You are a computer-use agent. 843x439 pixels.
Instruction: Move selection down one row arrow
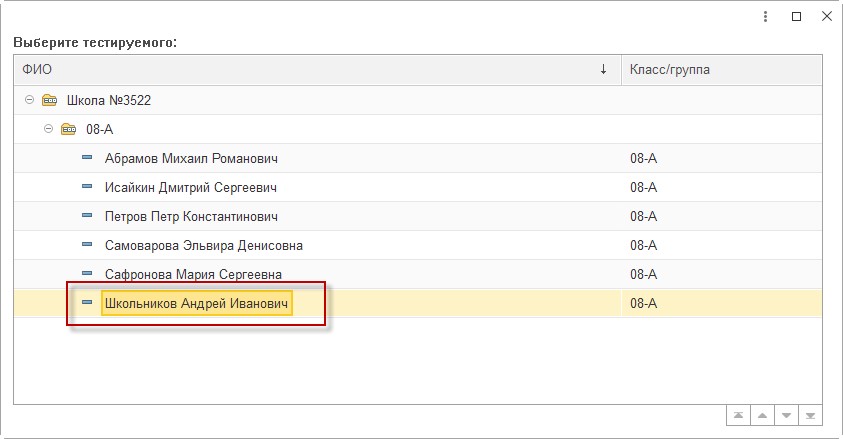pyautogui.click(x=787, y=415)
